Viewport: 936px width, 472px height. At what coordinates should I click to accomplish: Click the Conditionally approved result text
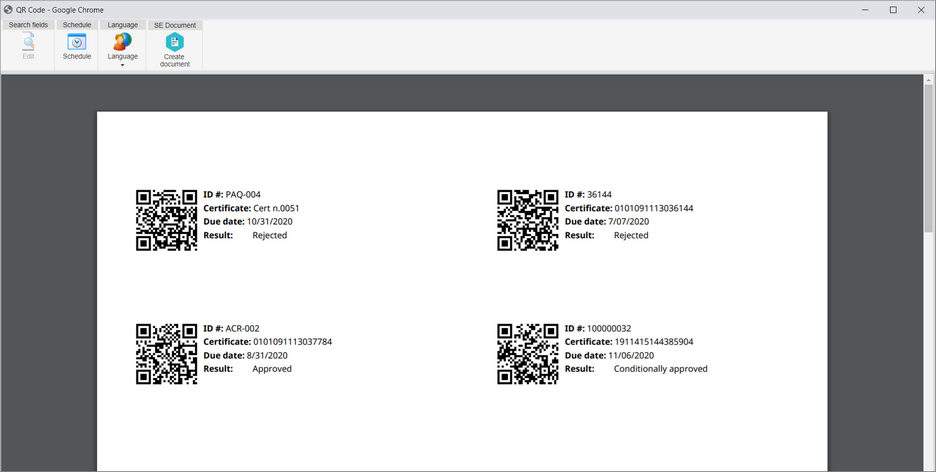(x=661, y=369)
